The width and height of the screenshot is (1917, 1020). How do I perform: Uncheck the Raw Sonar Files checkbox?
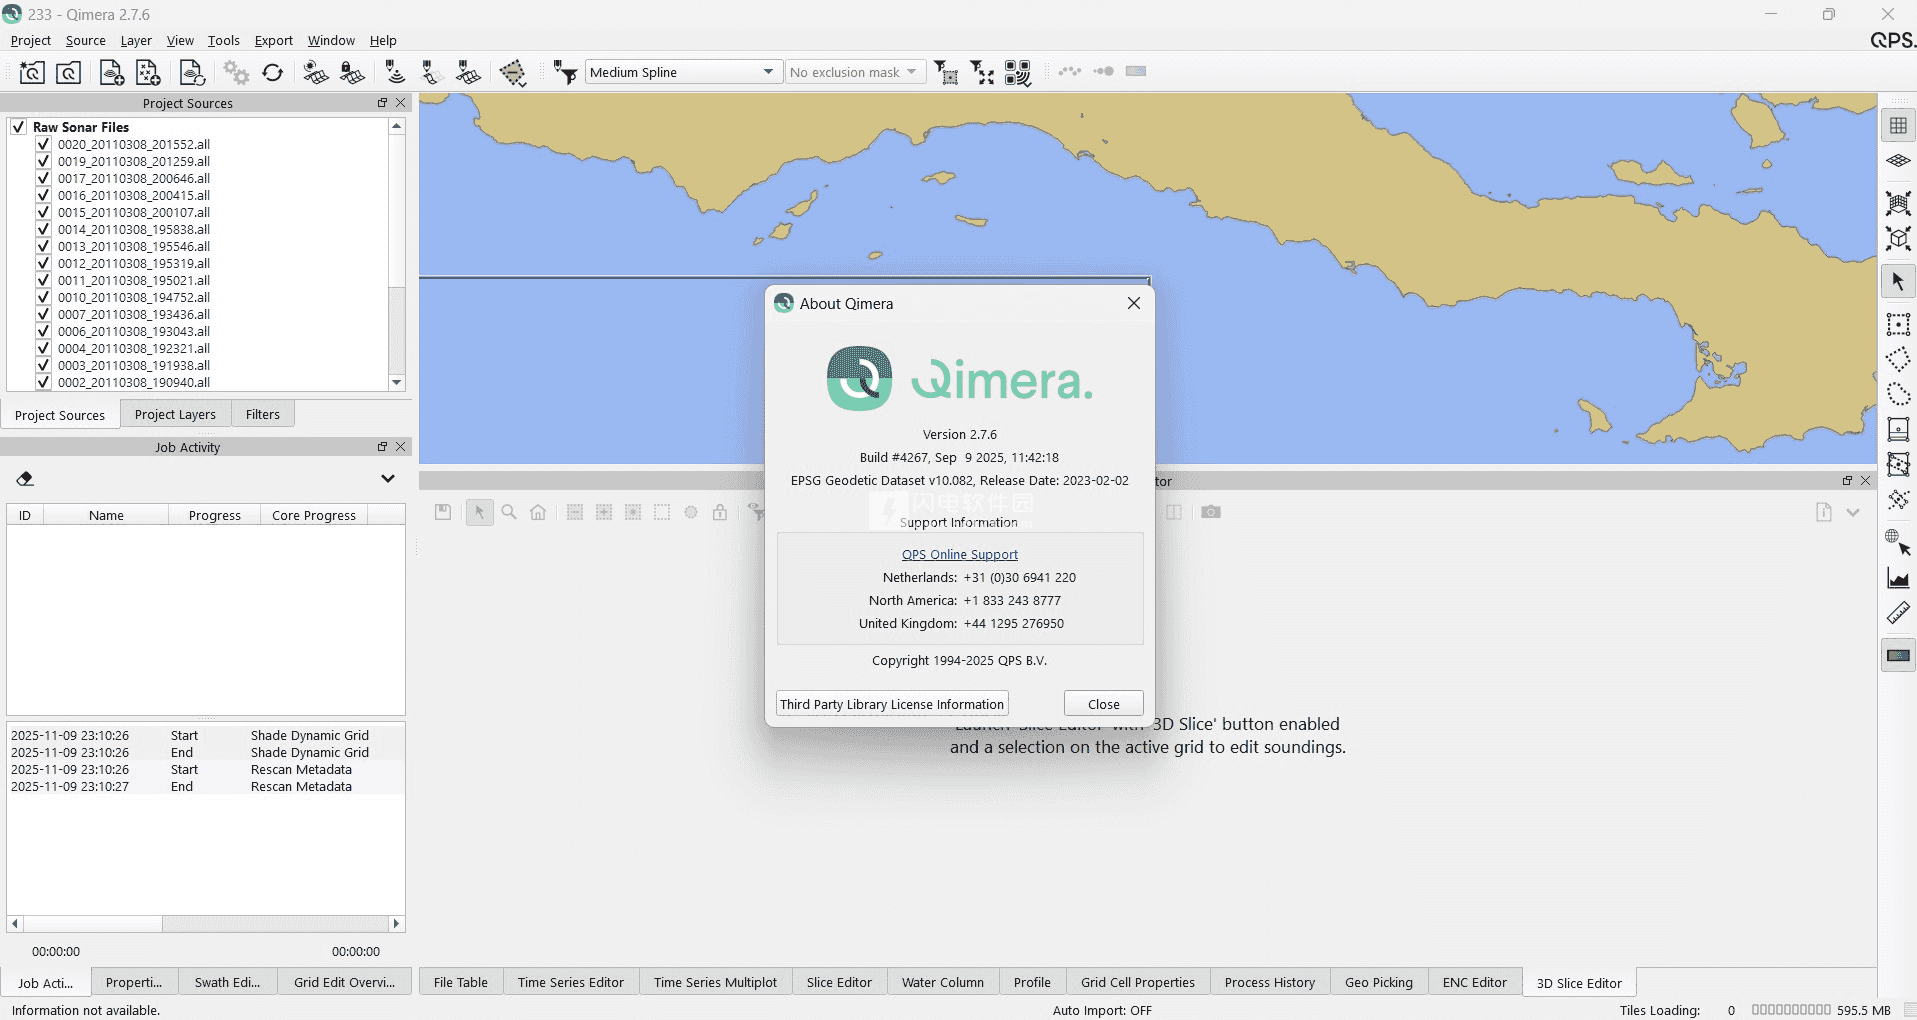pos(18,127)
